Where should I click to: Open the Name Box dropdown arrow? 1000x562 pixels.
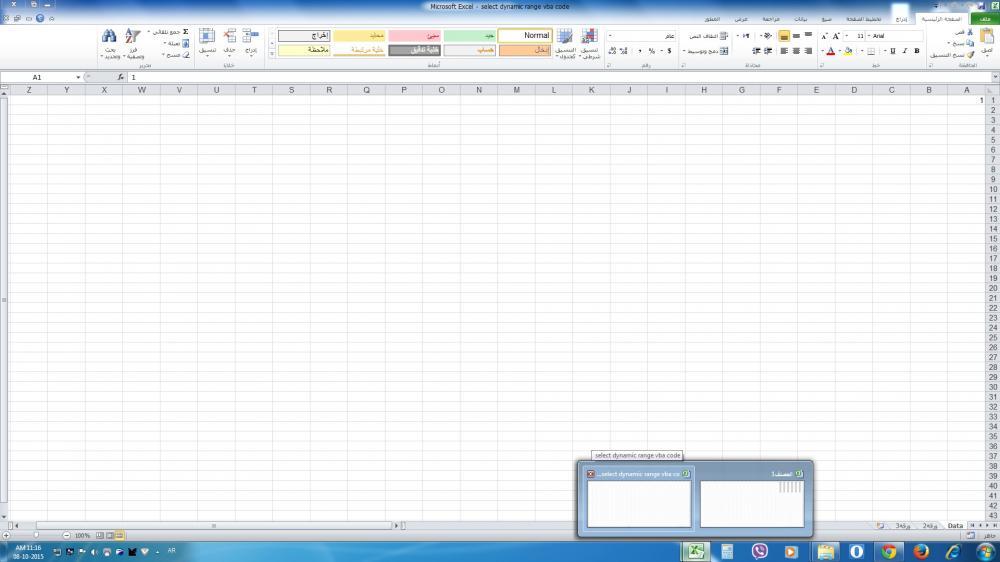point(78,77)
